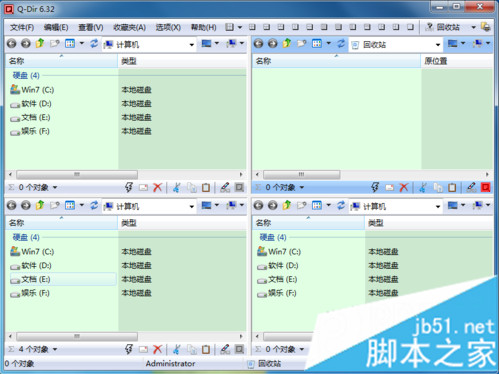
Task: Open address dropdown of top-left 计算机 pane
Action: 192,45
